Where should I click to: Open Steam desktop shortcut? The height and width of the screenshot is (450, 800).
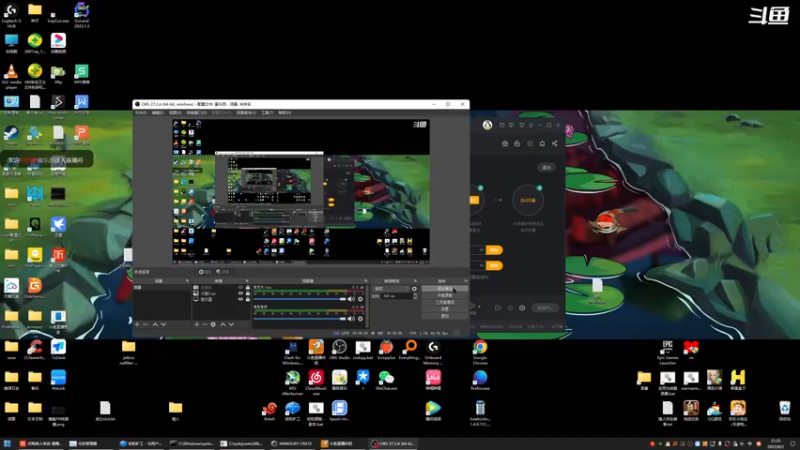[x=11, y=136]
